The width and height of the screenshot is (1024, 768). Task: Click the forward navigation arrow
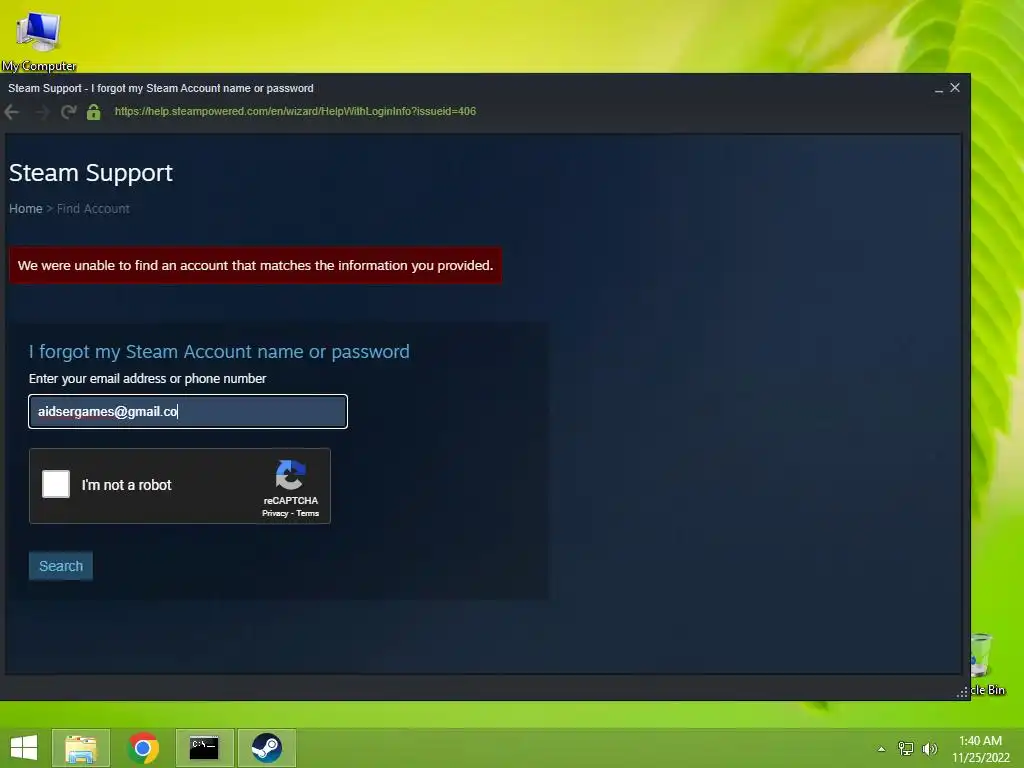40,112
